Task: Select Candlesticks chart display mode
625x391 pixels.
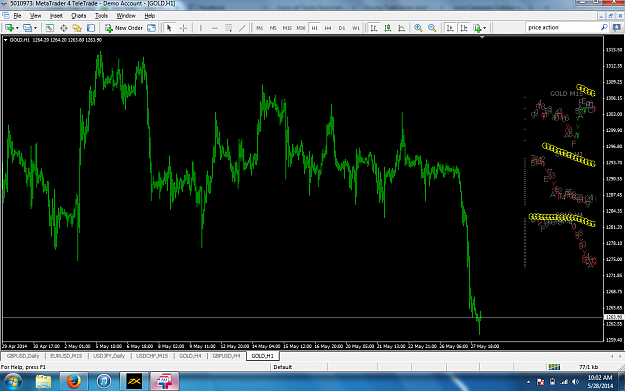Action: [x=387, y=28]
